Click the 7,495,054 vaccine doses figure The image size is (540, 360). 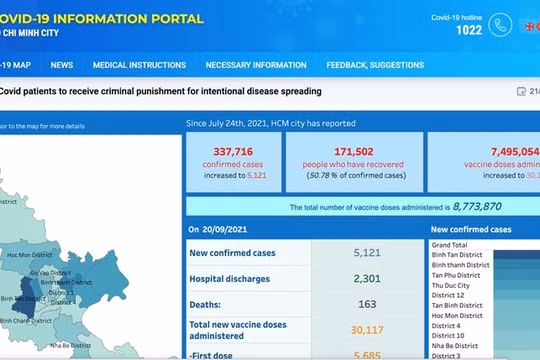tap(515, 152)
